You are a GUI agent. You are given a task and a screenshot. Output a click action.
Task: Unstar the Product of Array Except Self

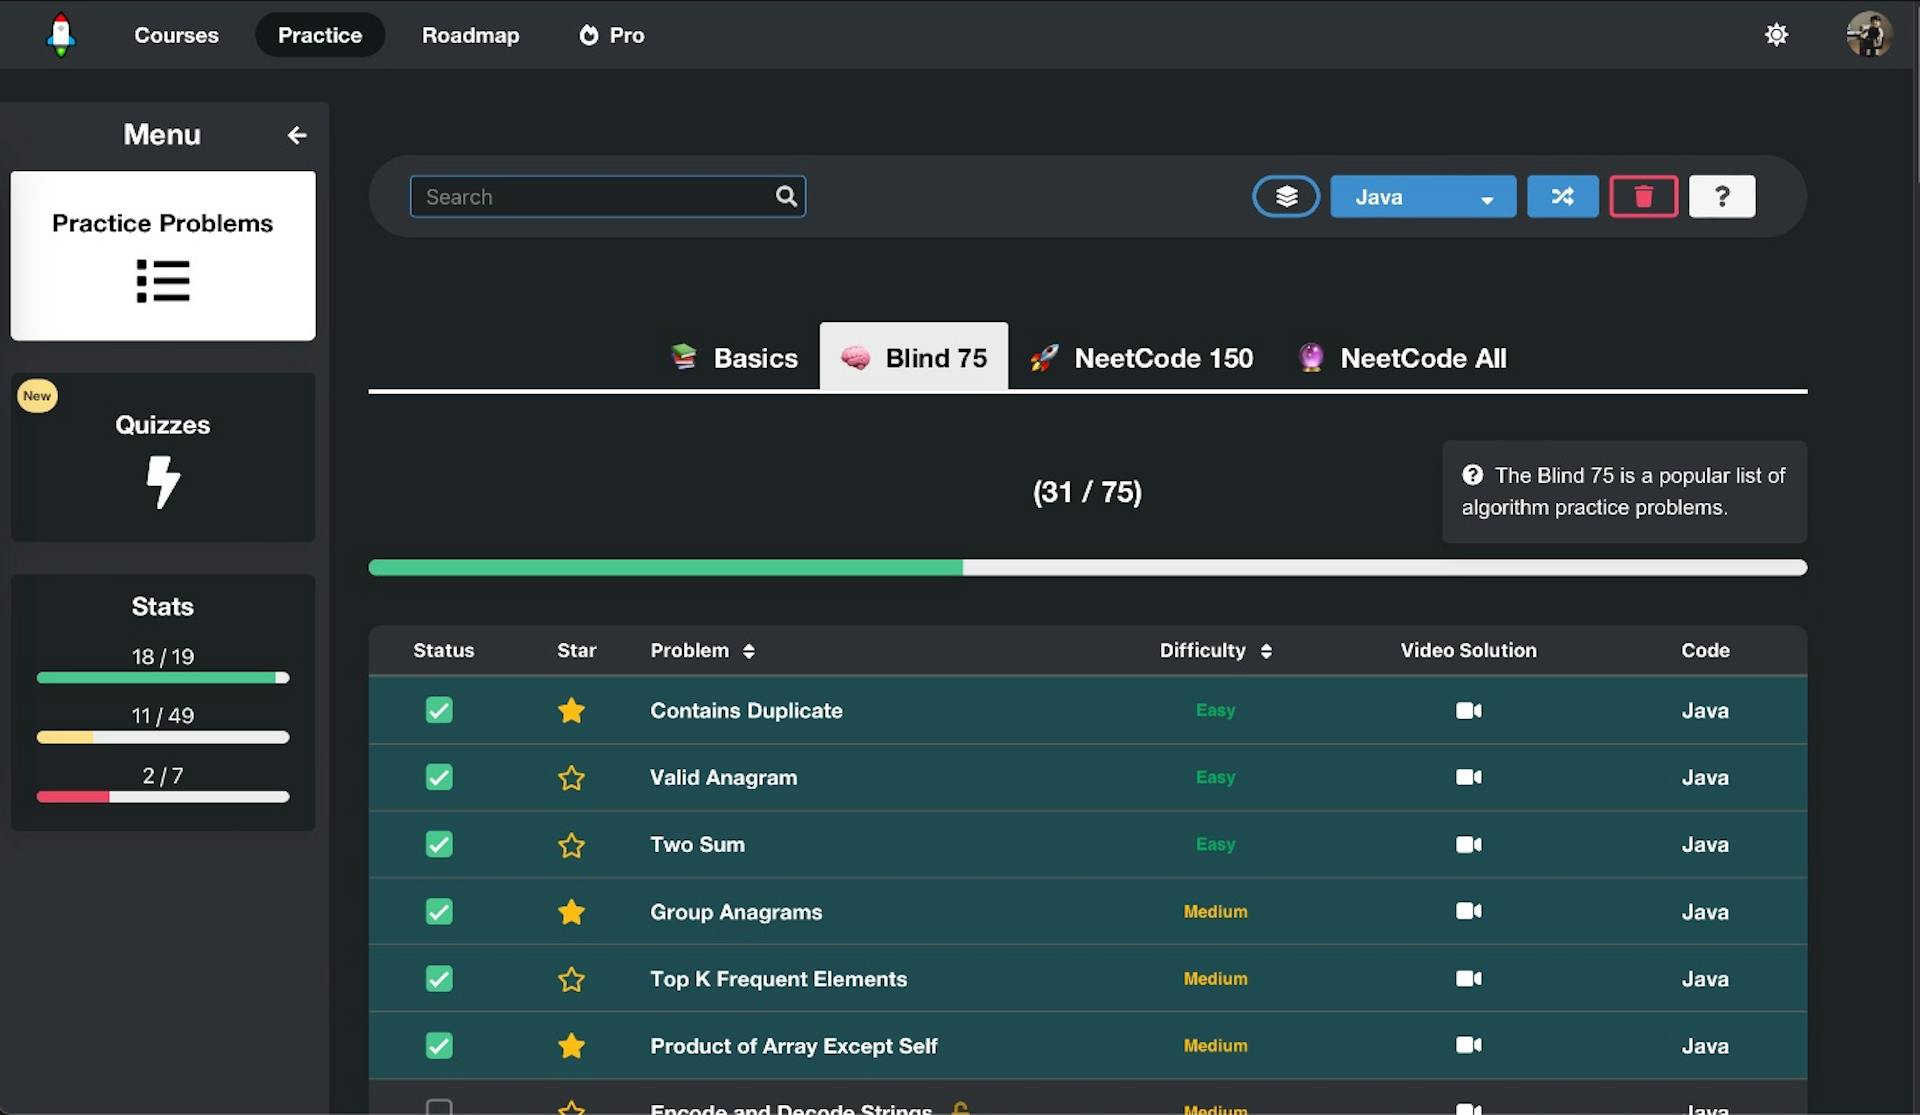tap(571, 1046)
